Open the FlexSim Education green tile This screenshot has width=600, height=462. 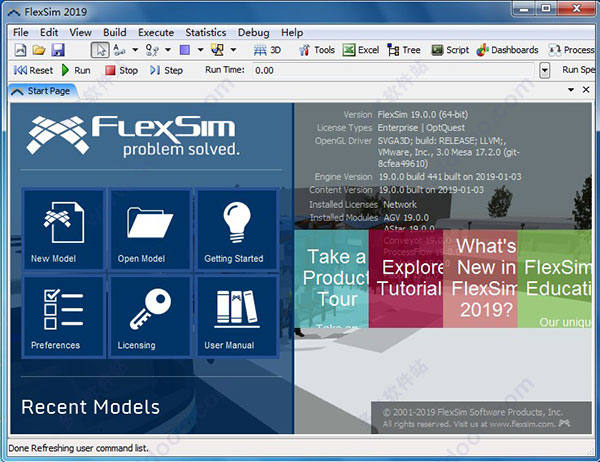[554, 279]
